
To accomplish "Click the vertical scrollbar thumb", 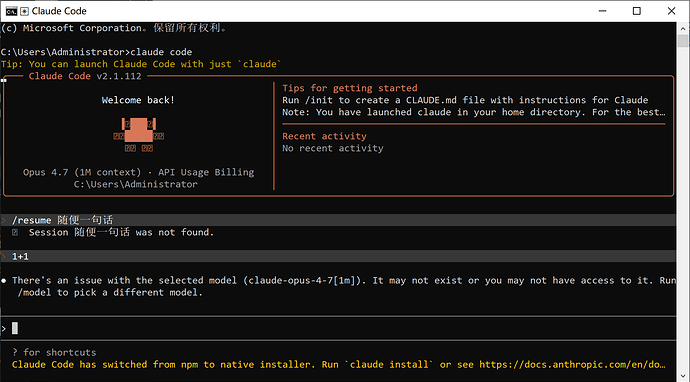I will (x=683, y=40).
